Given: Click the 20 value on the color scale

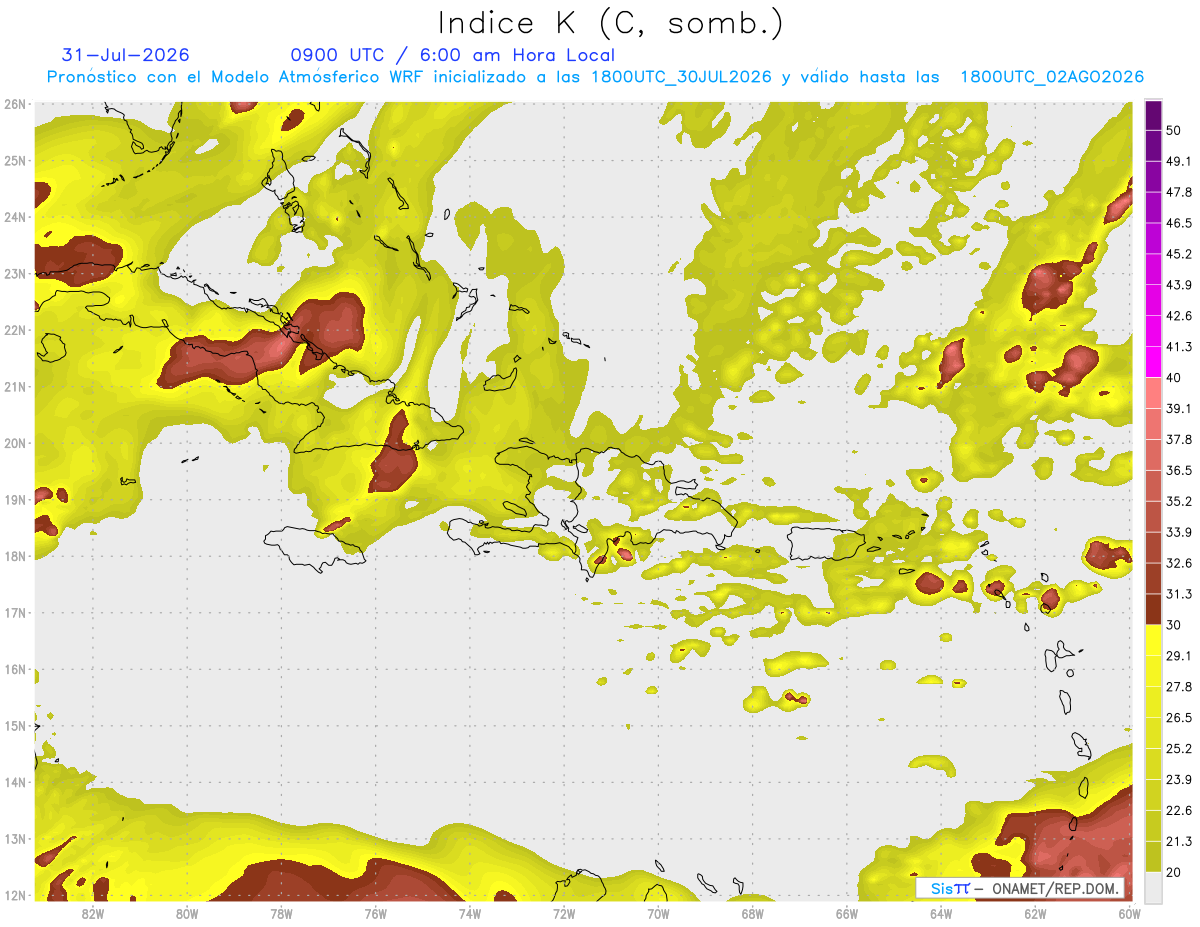Looking at the screenshot, I should [1175, 872].
